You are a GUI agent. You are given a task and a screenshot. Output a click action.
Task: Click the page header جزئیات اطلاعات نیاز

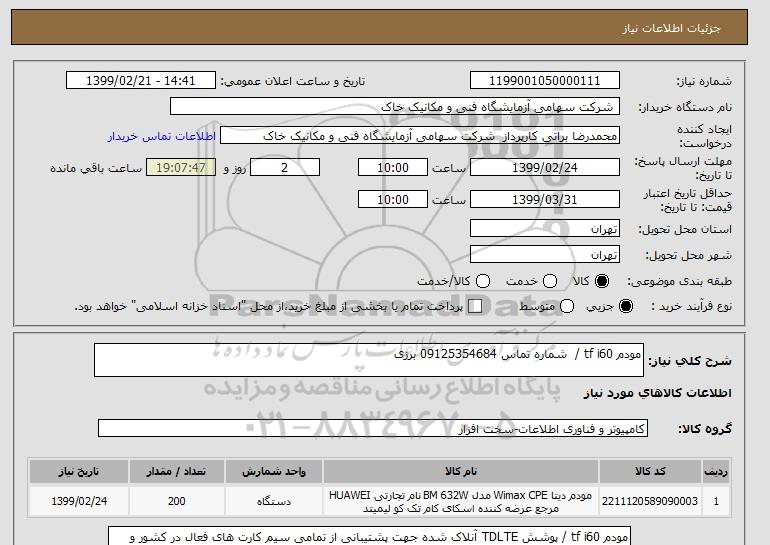671,28
